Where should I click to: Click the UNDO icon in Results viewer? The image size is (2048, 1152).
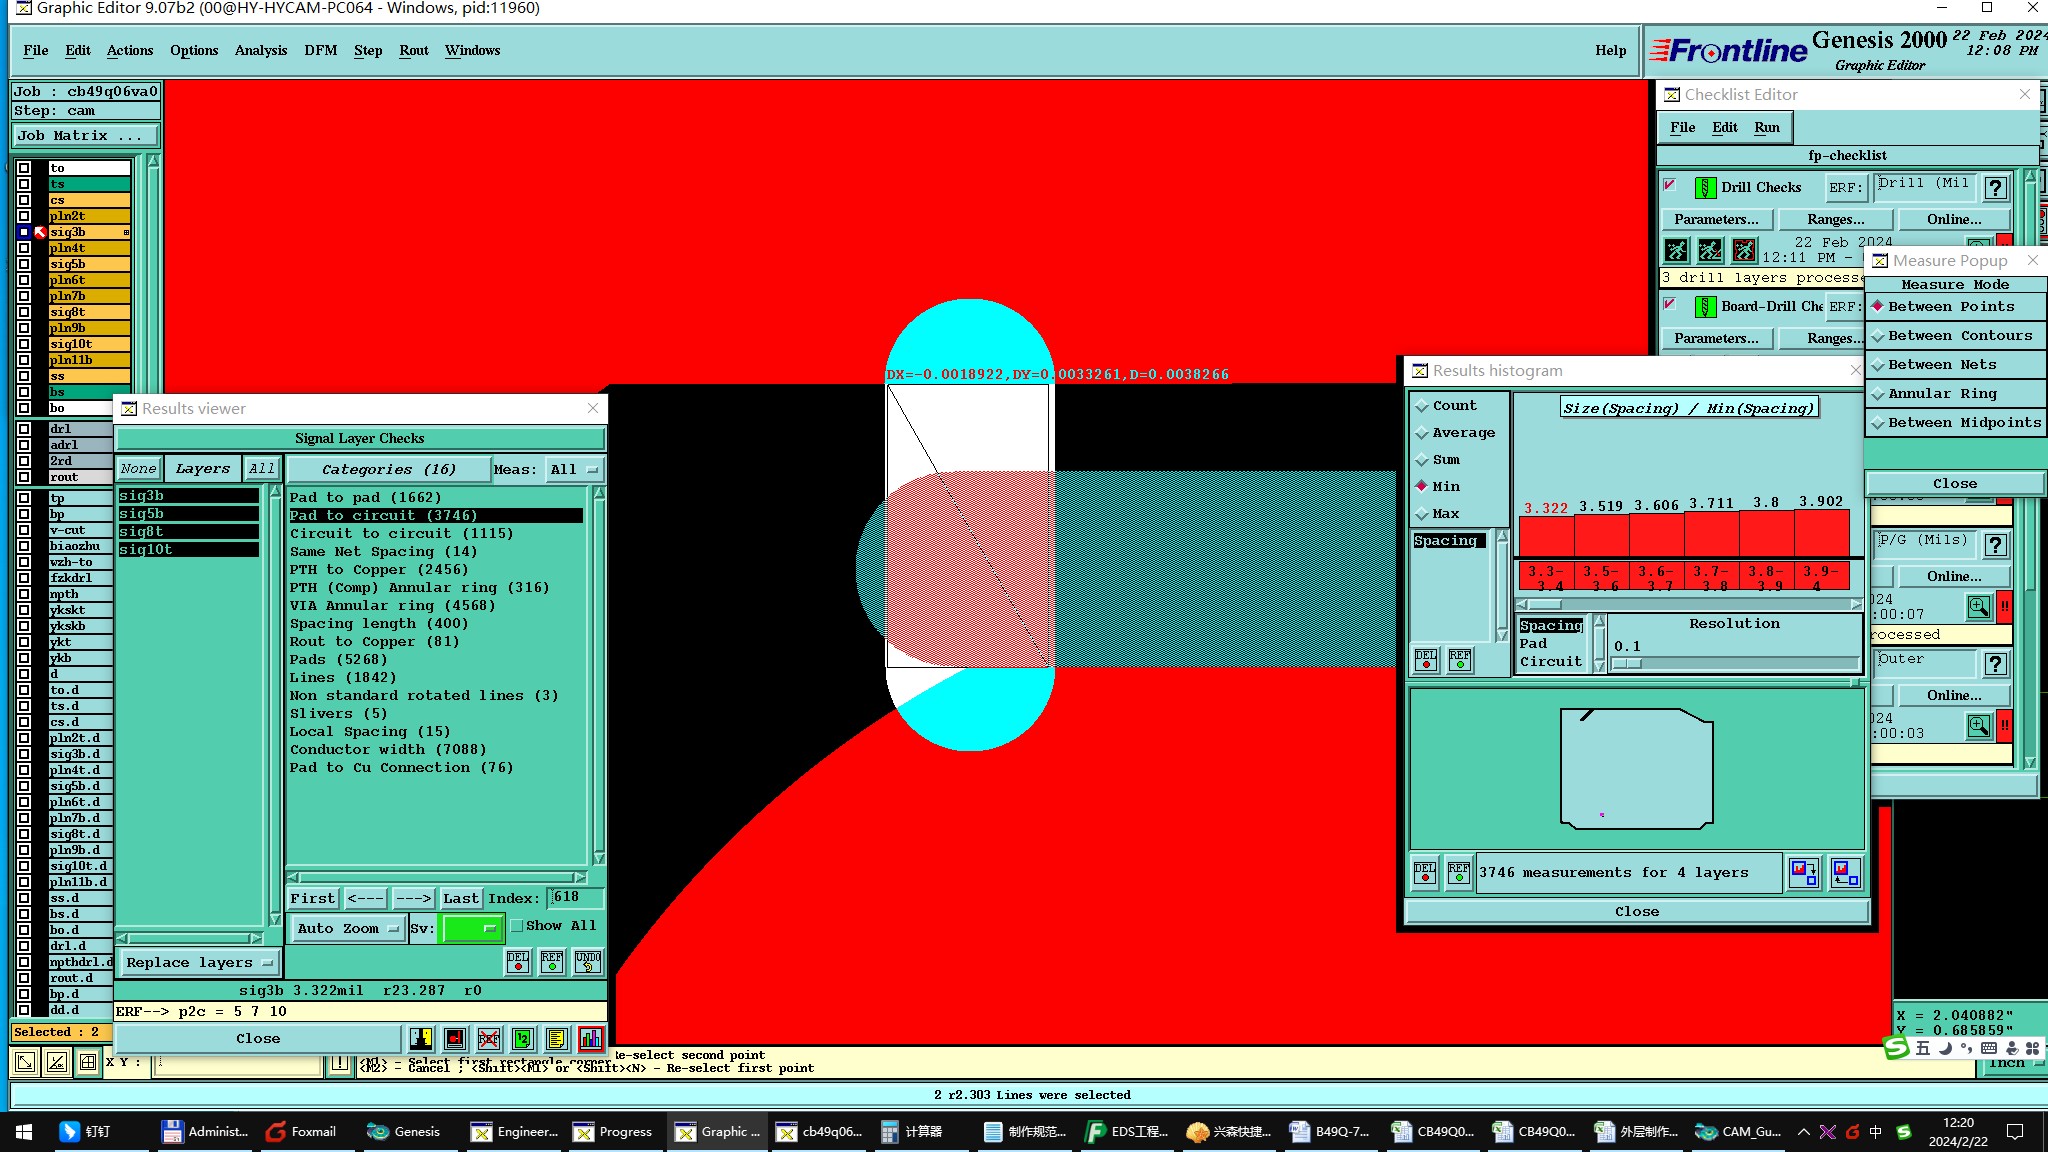coord(588,961)
